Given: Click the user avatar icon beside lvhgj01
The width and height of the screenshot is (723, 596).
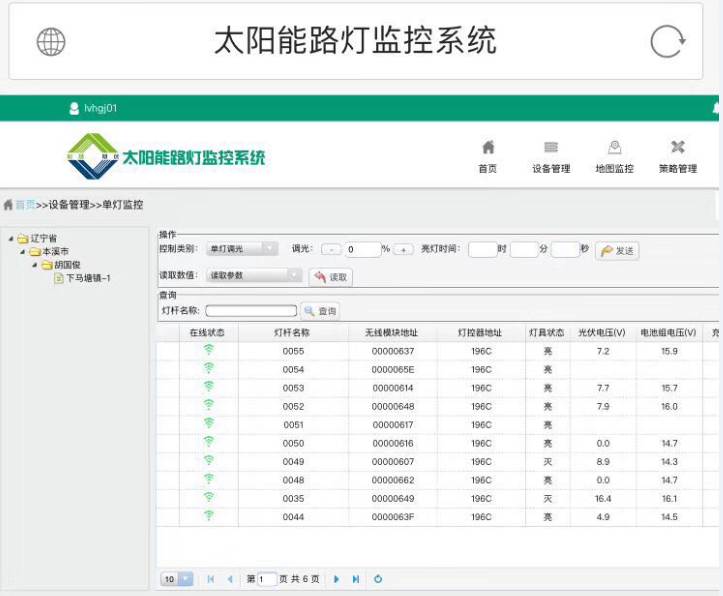Looking at the screenshot, I should tap(74, 108).
